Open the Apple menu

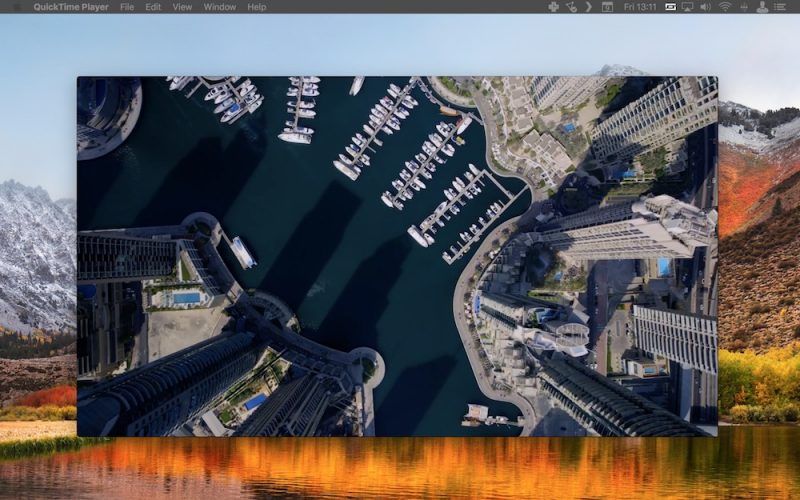(x=14, y=7)
